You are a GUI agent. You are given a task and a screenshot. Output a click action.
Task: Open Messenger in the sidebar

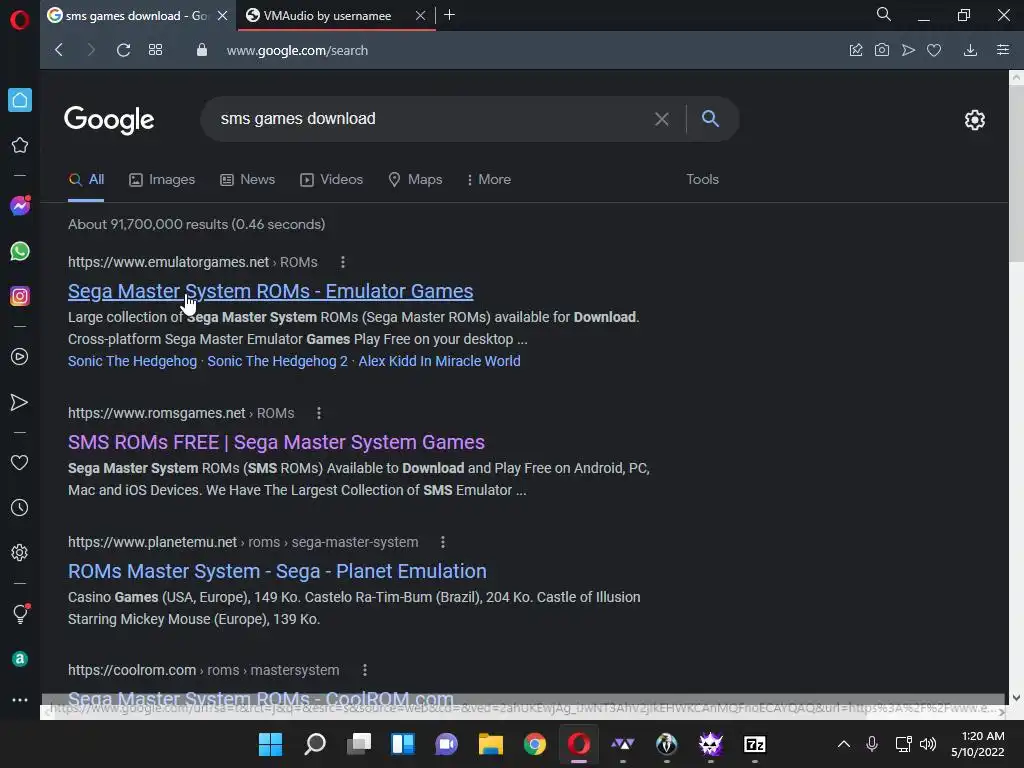(x=20, y=206)
